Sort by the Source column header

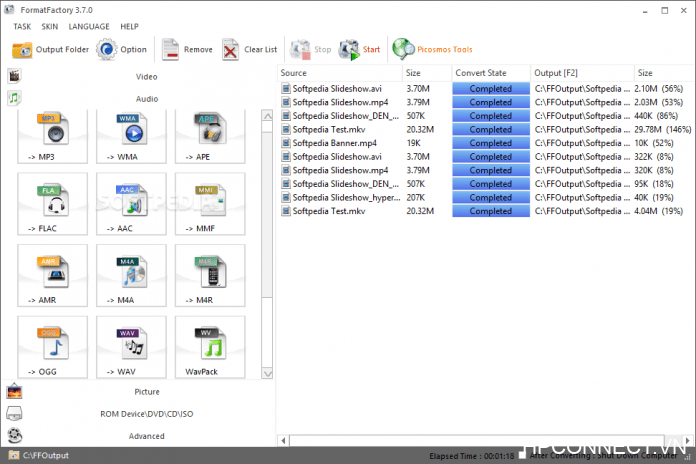[340, 73]
